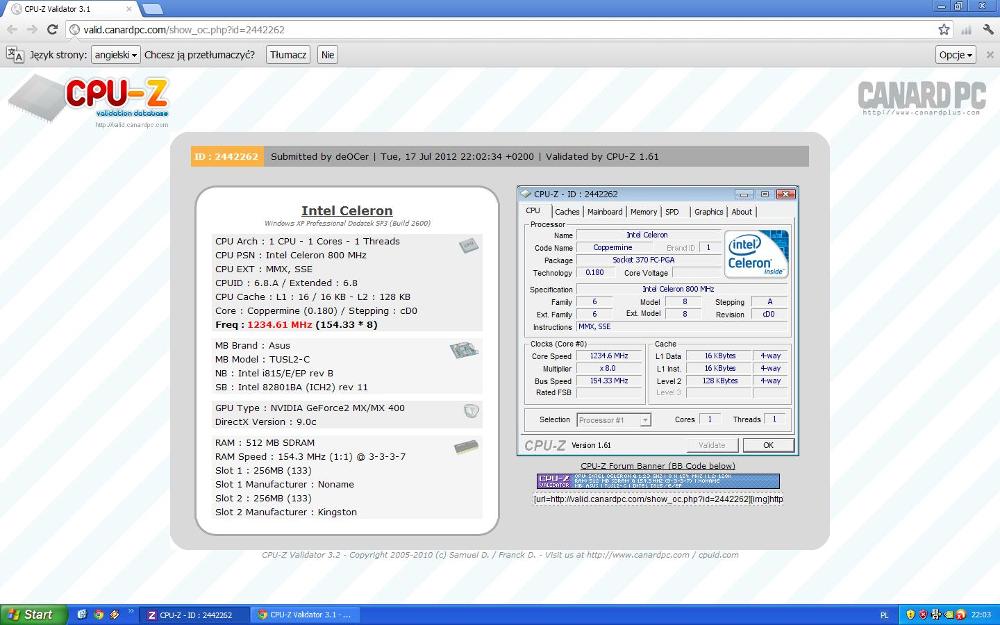This screenshot has height=625, width=1000.
Task: Open the Processor #1 selection dropdown
Action: click(614, 420)
